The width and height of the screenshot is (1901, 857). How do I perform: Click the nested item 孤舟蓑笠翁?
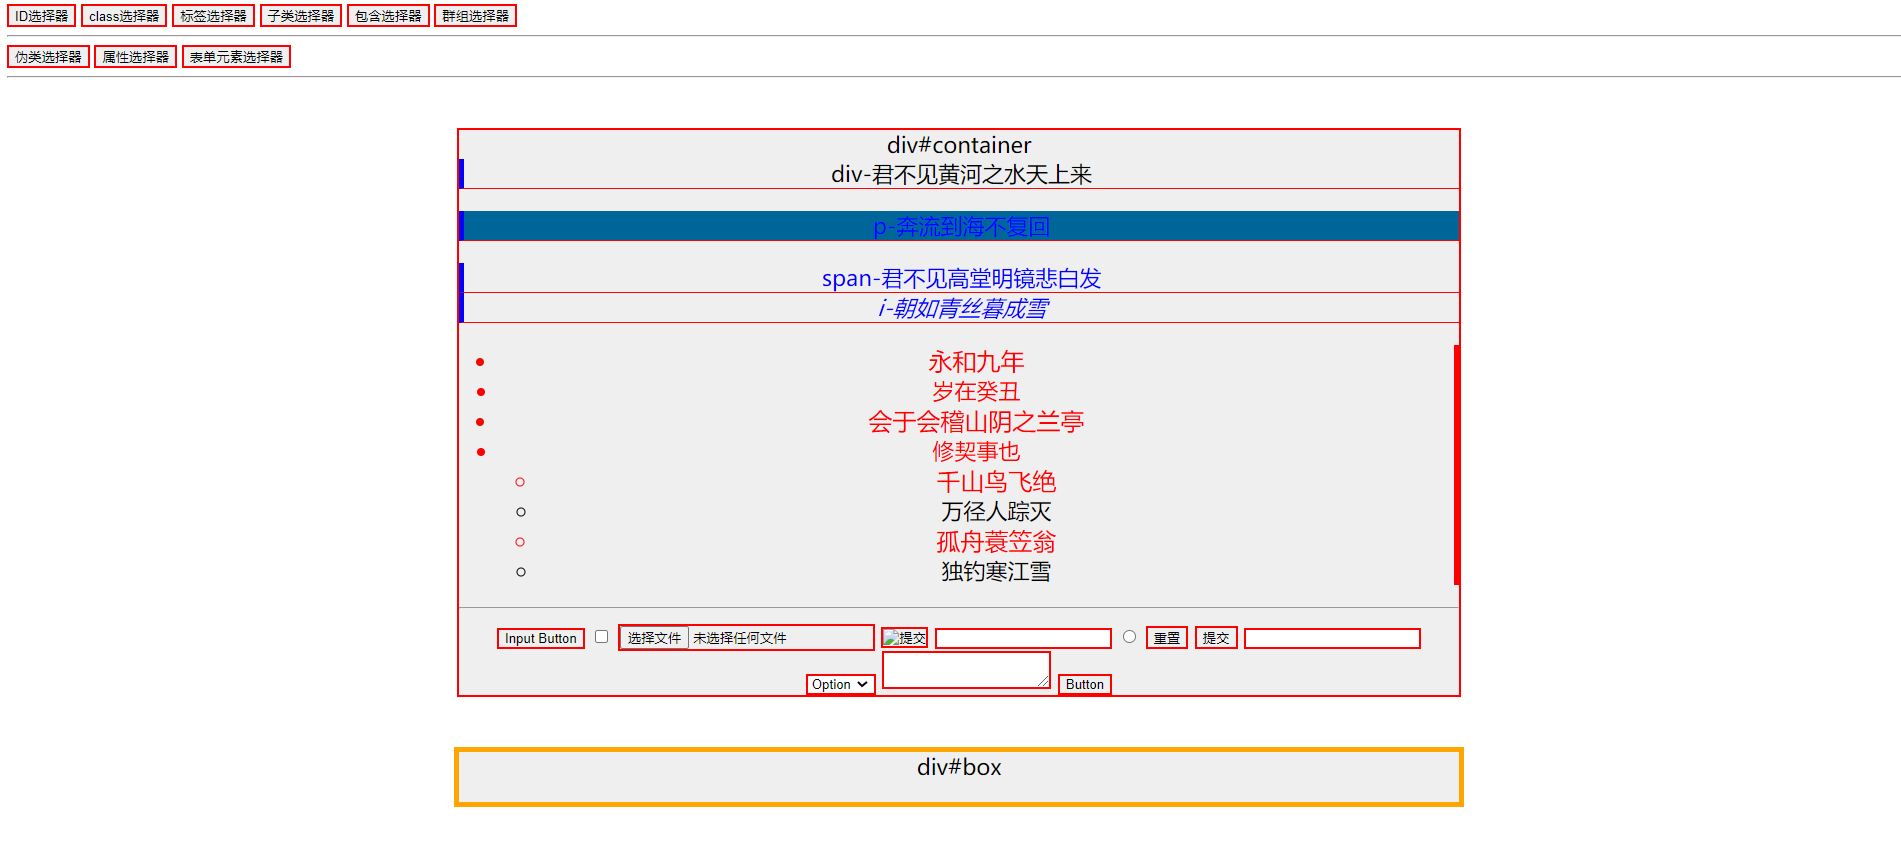point(996,542)
